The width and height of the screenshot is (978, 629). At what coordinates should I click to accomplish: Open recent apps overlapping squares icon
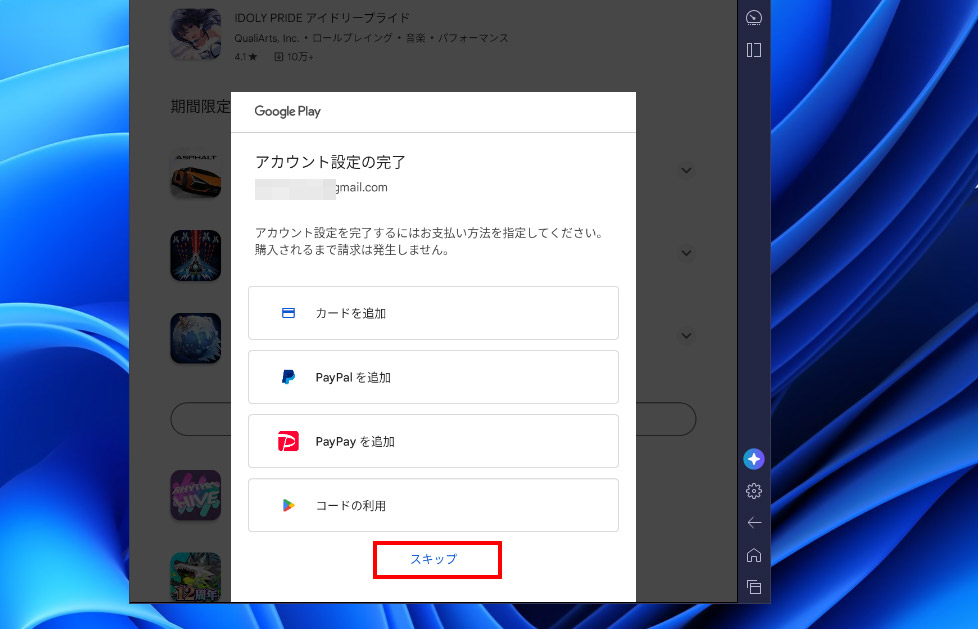click(754, 587)
